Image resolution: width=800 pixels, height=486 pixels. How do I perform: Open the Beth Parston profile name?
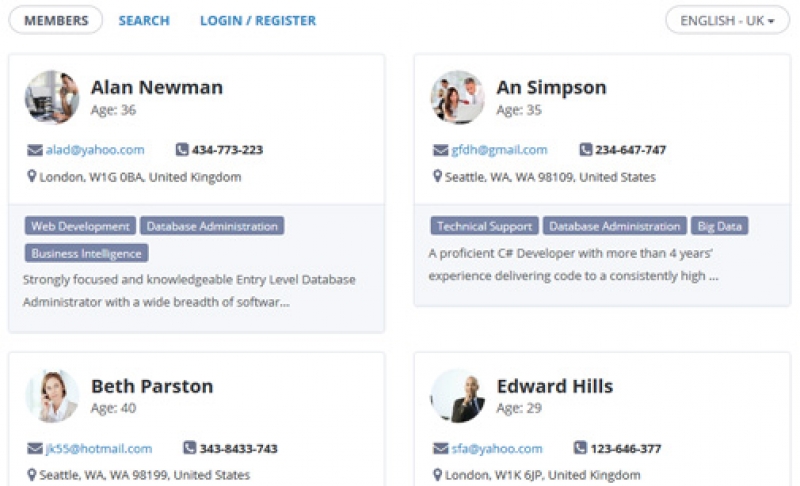152,386
